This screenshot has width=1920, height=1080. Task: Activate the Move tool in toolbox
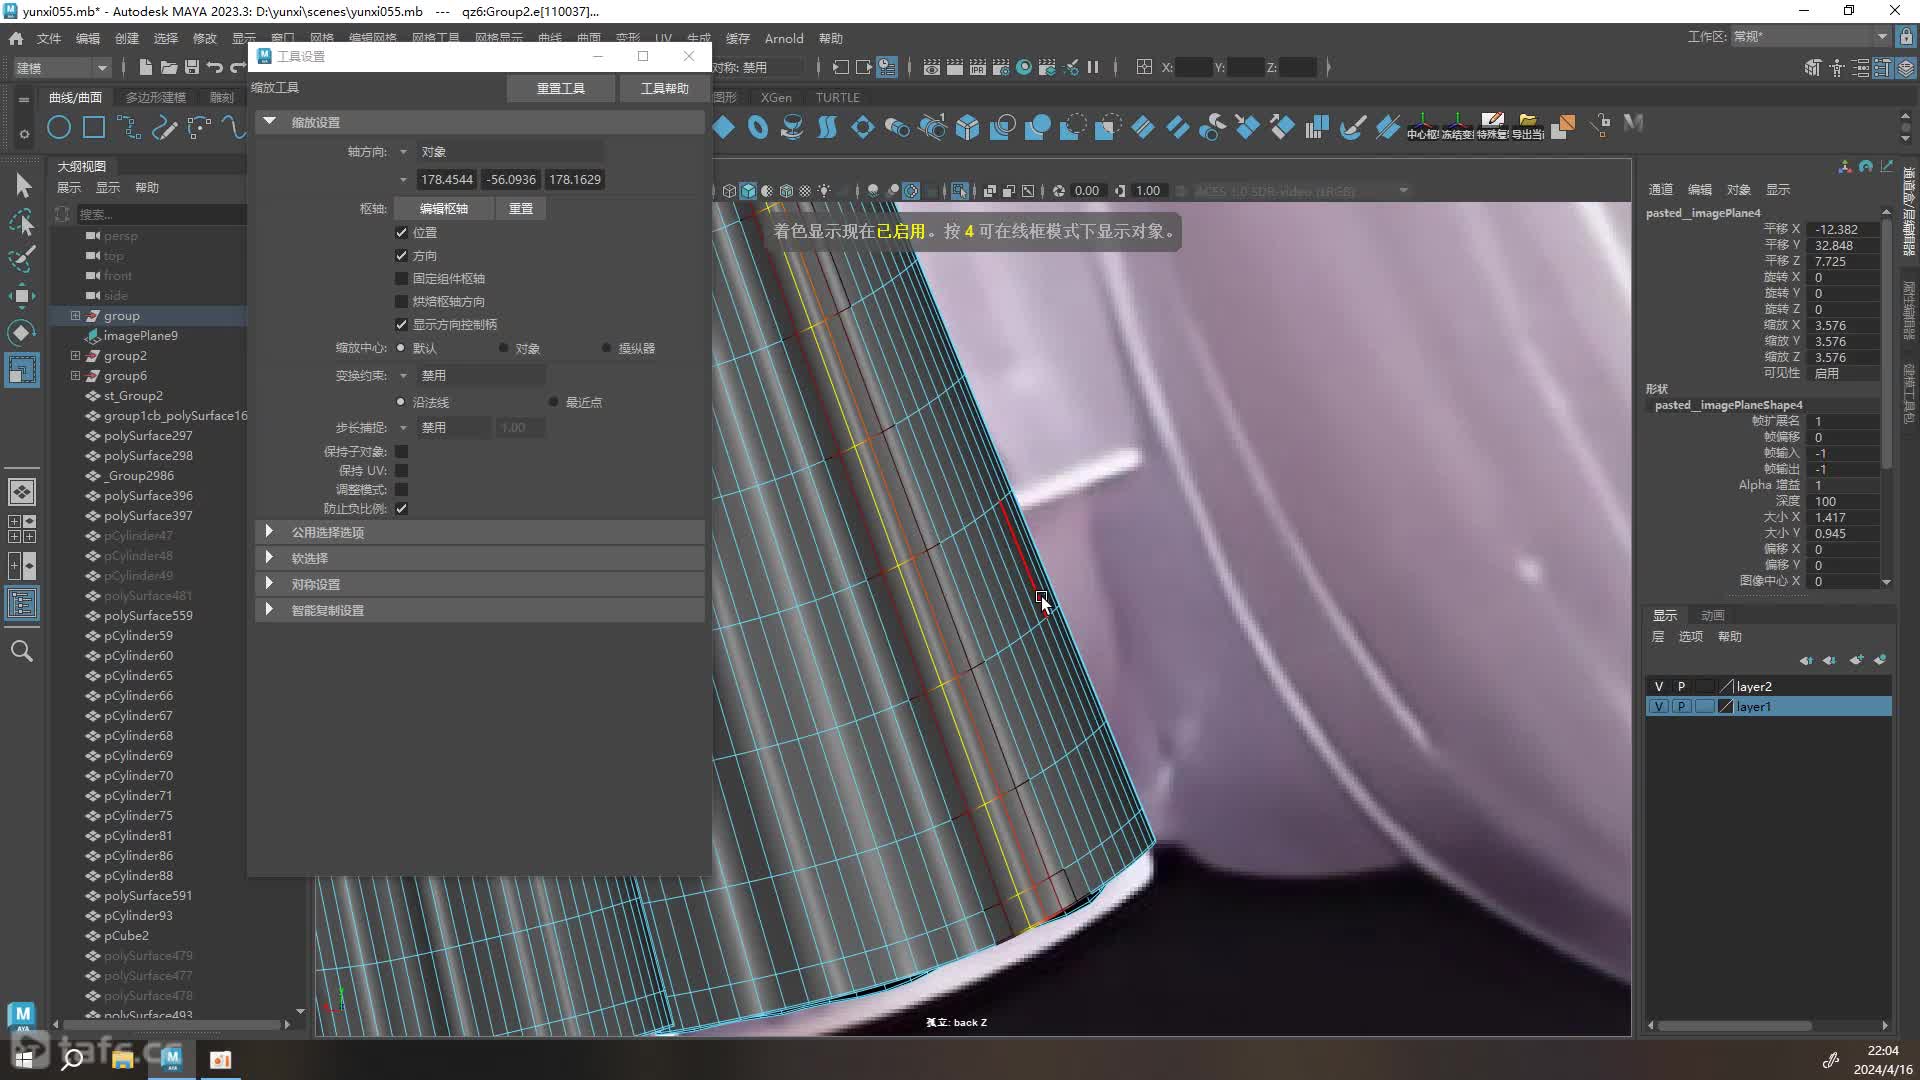tap(22, 296)
